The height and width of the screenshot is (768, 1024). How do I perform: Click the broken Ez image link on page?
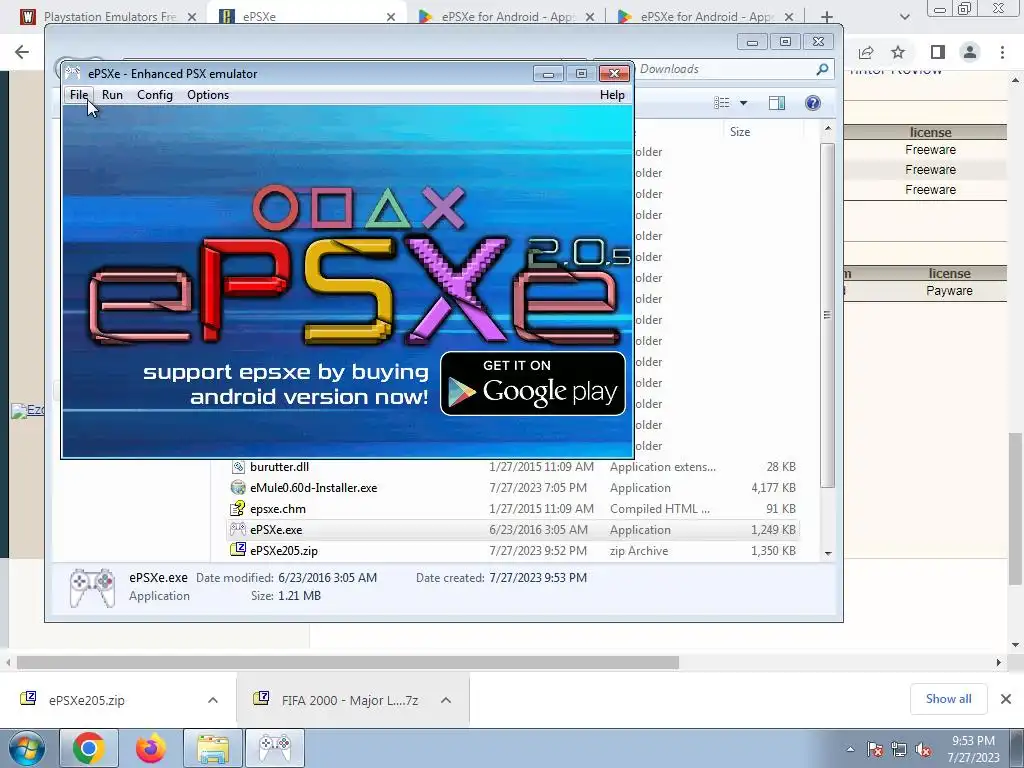28,410
